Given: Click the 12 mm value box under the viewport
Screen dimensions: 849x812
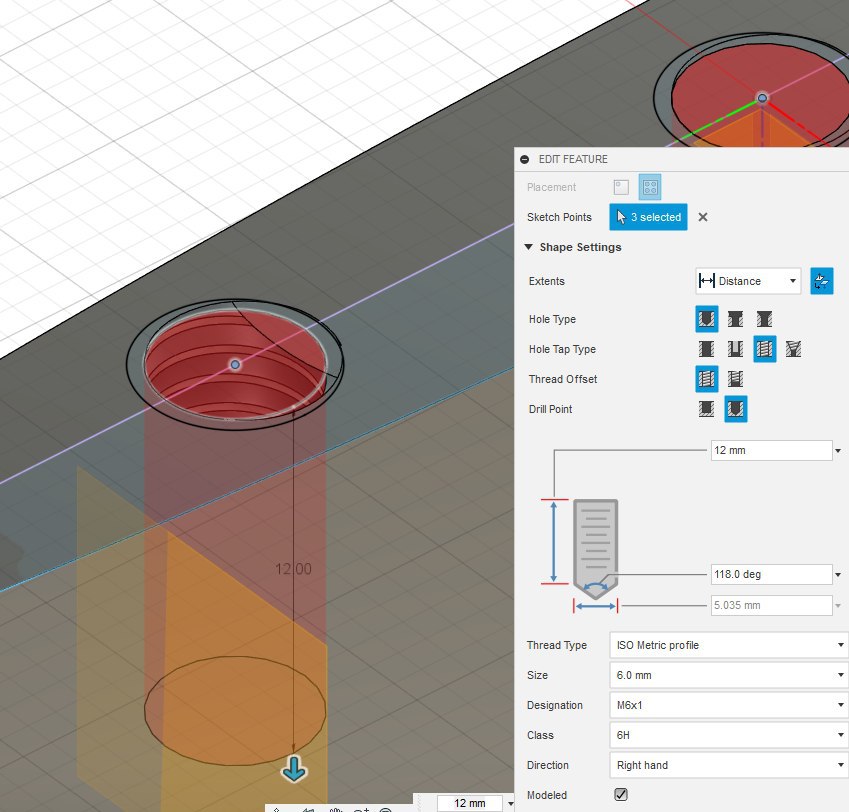Looking at the screenshot, I should (x=470, y=803).
